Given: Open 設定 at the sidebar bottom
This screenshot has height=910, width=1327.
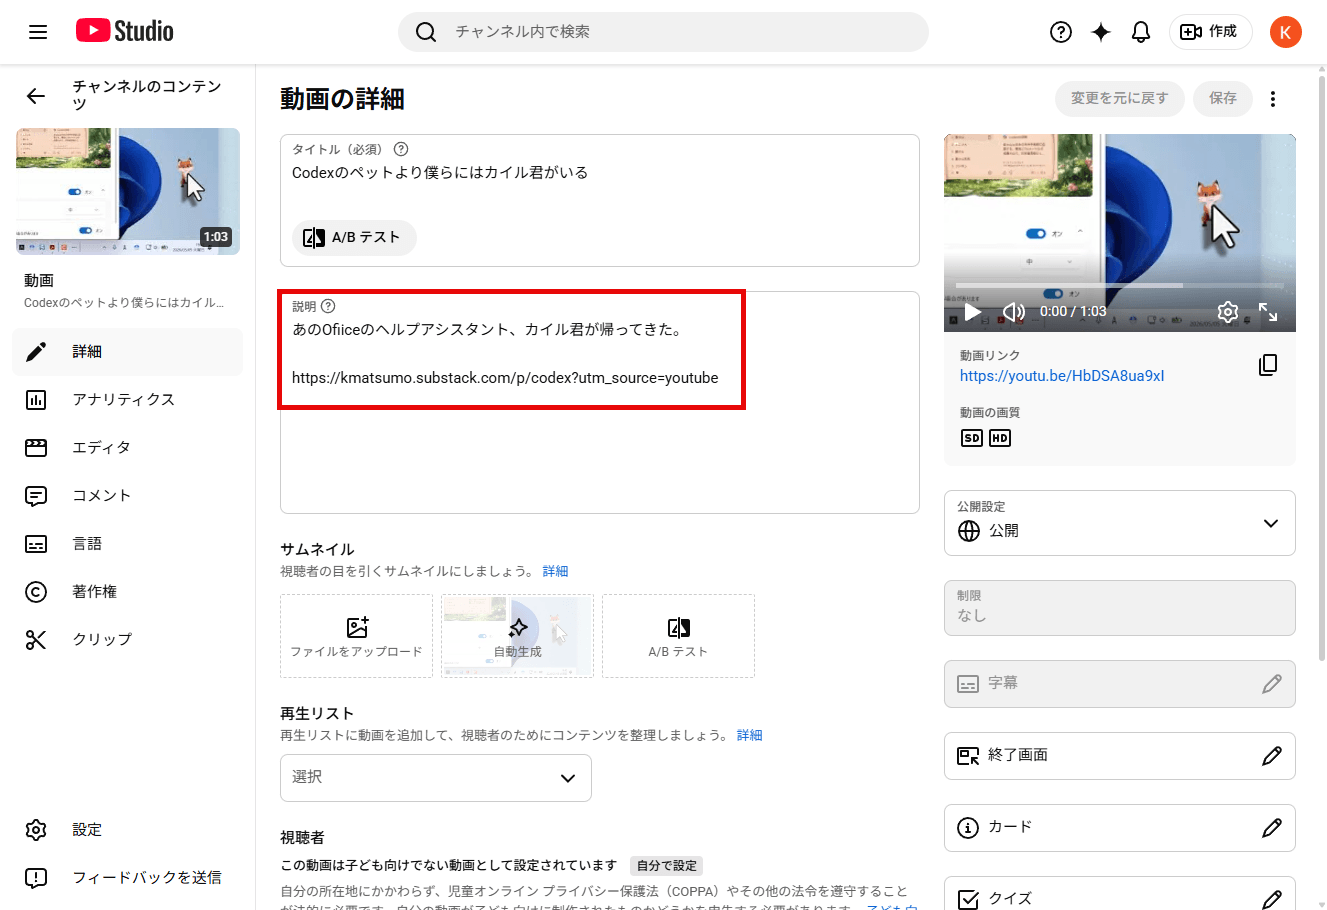Looking at the screenshot, I should (x=128, y=830).
